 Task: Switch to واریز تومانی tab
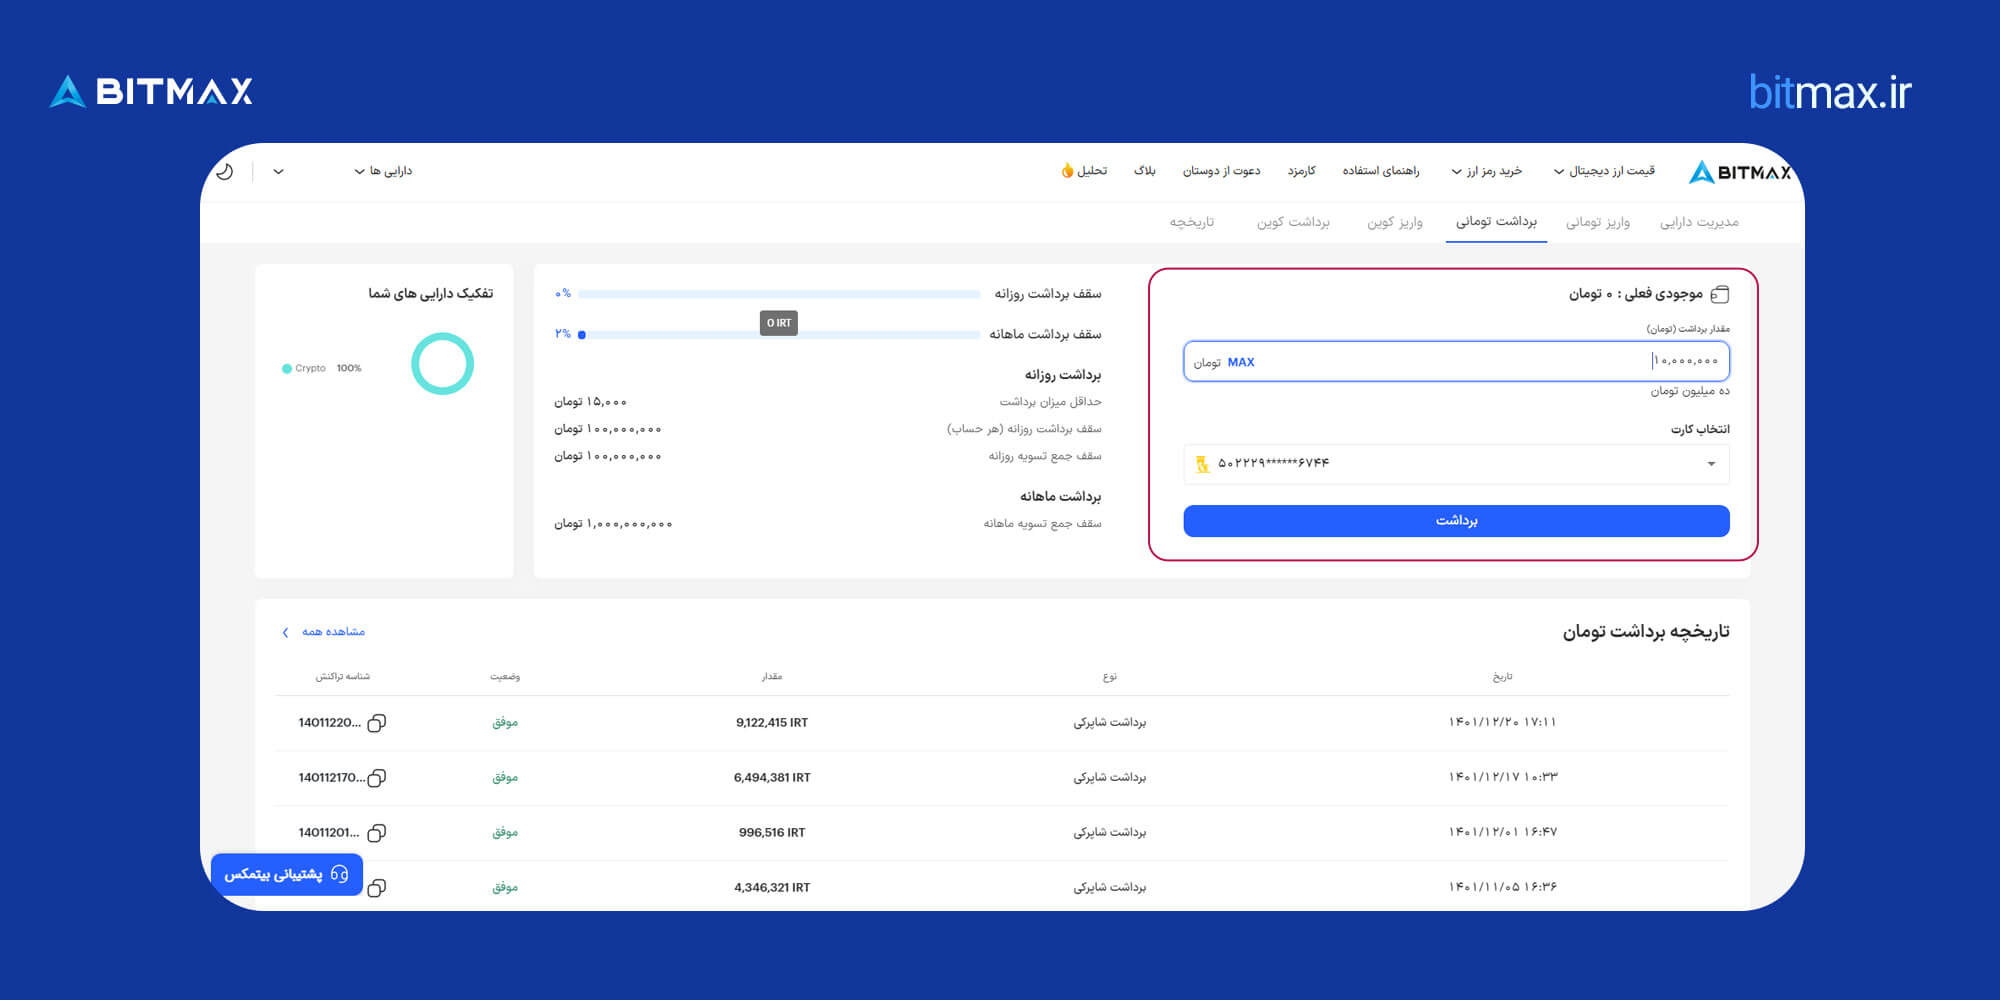(1598, 222)
